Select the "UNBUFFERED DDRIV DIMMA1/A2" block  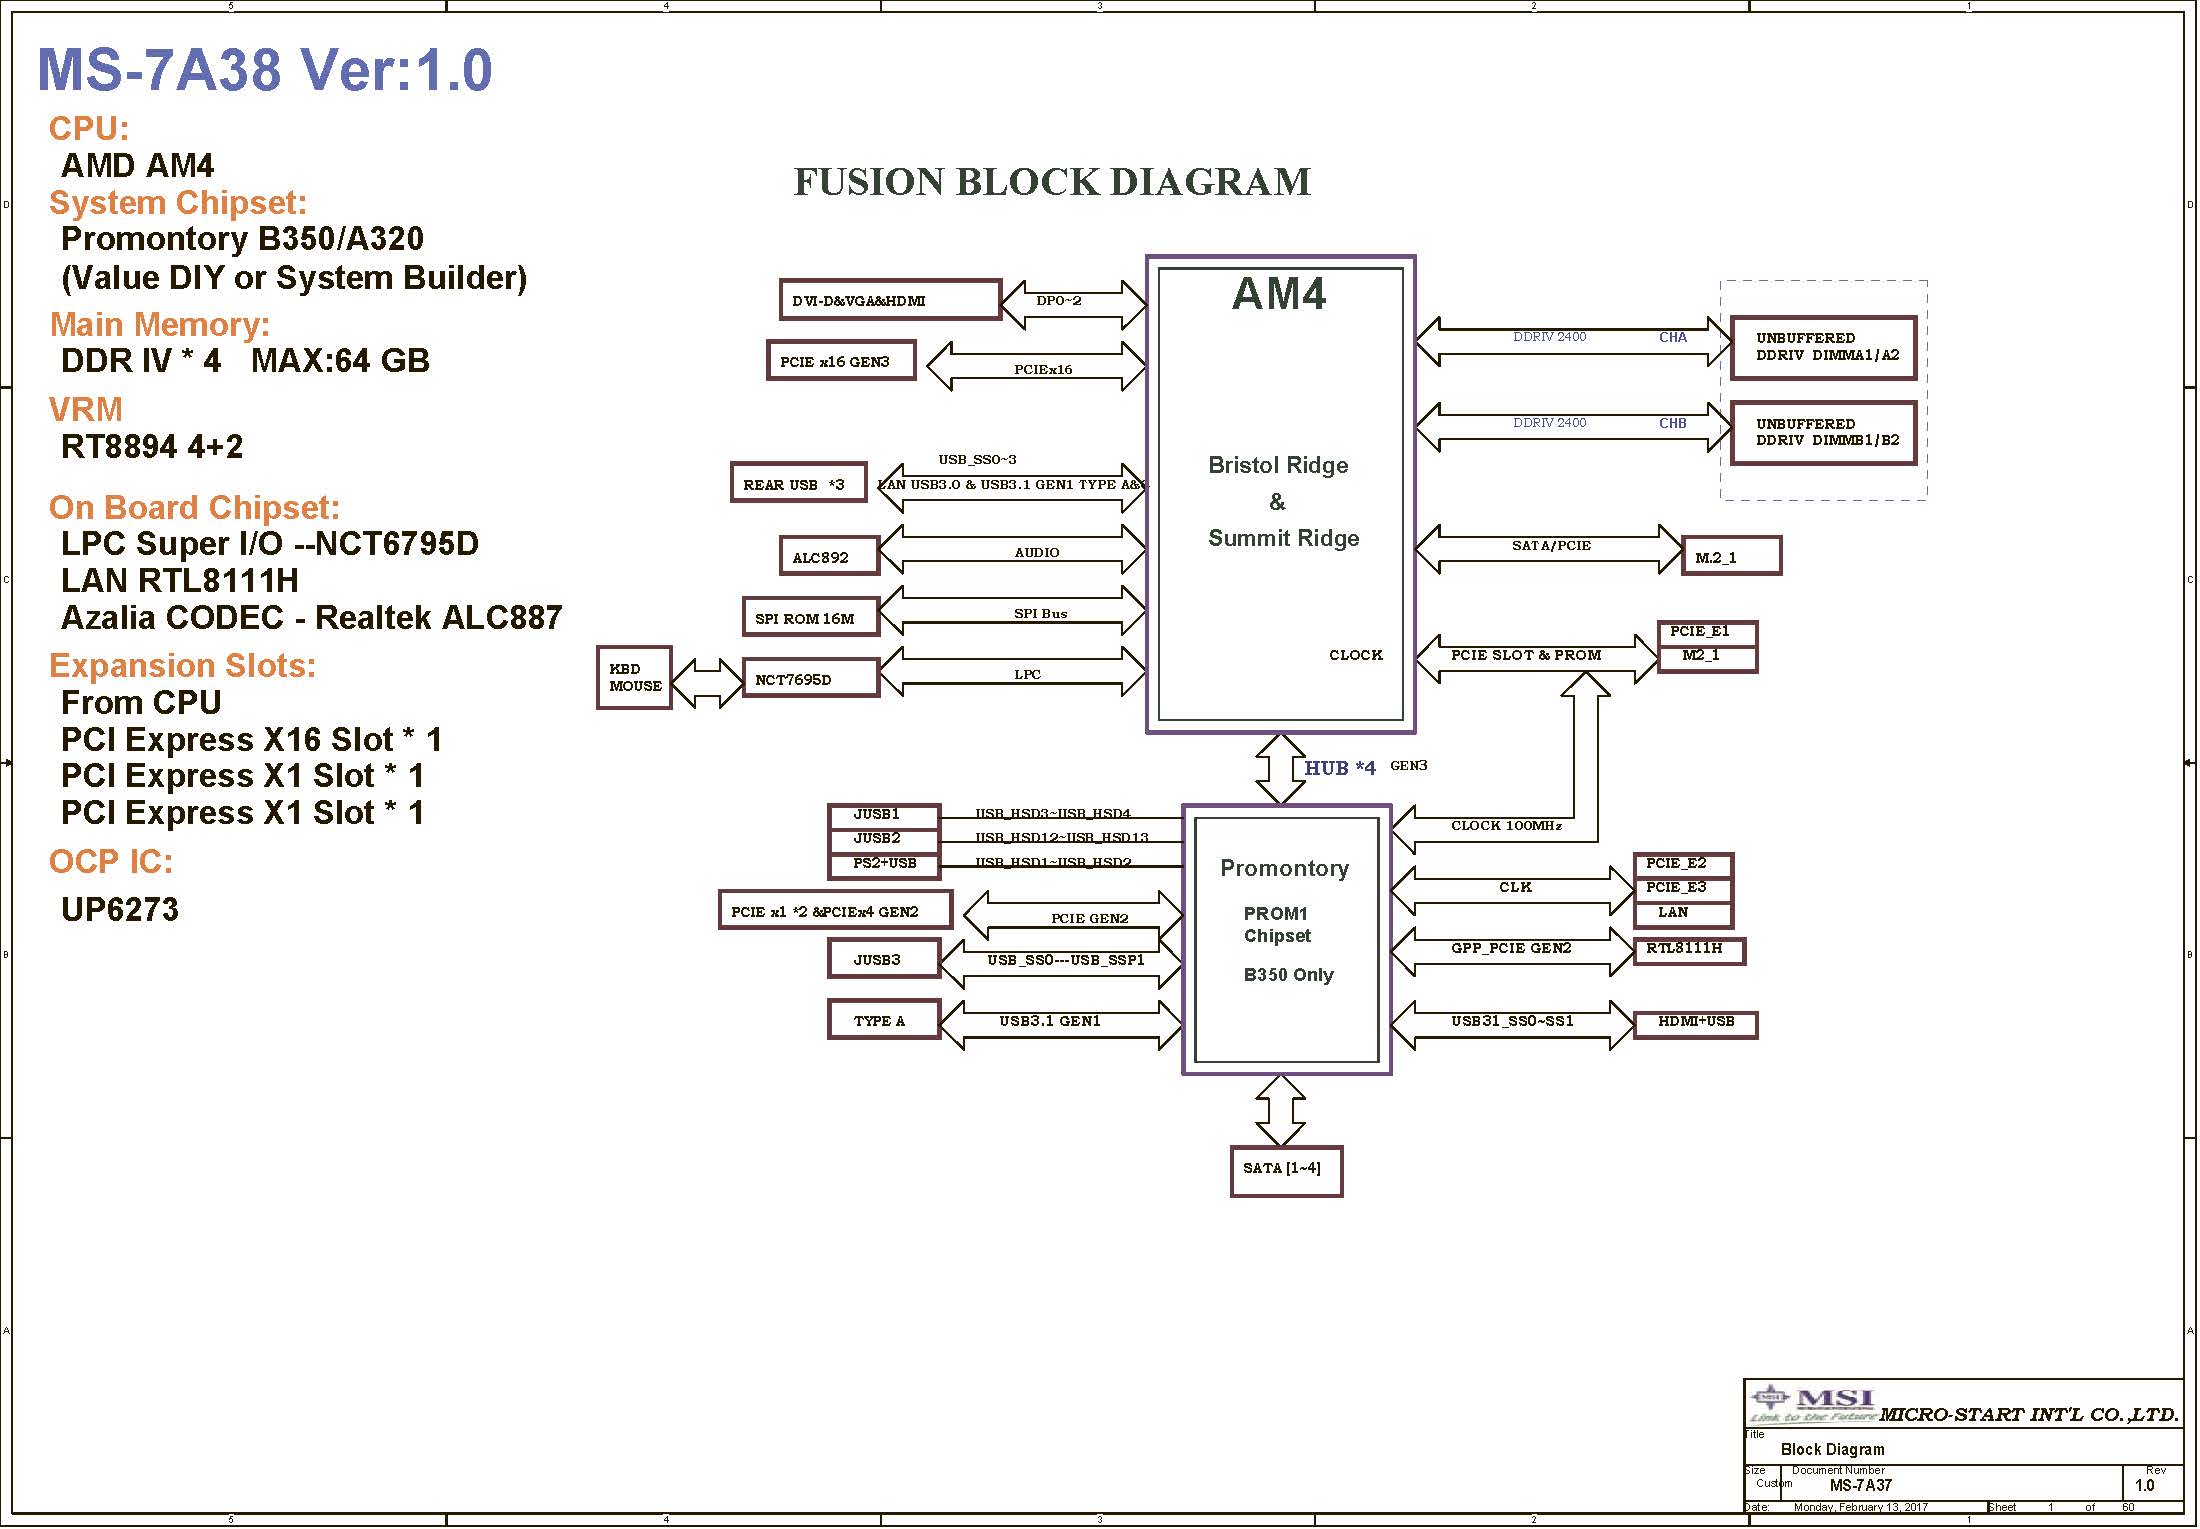tap(1823, 348)
